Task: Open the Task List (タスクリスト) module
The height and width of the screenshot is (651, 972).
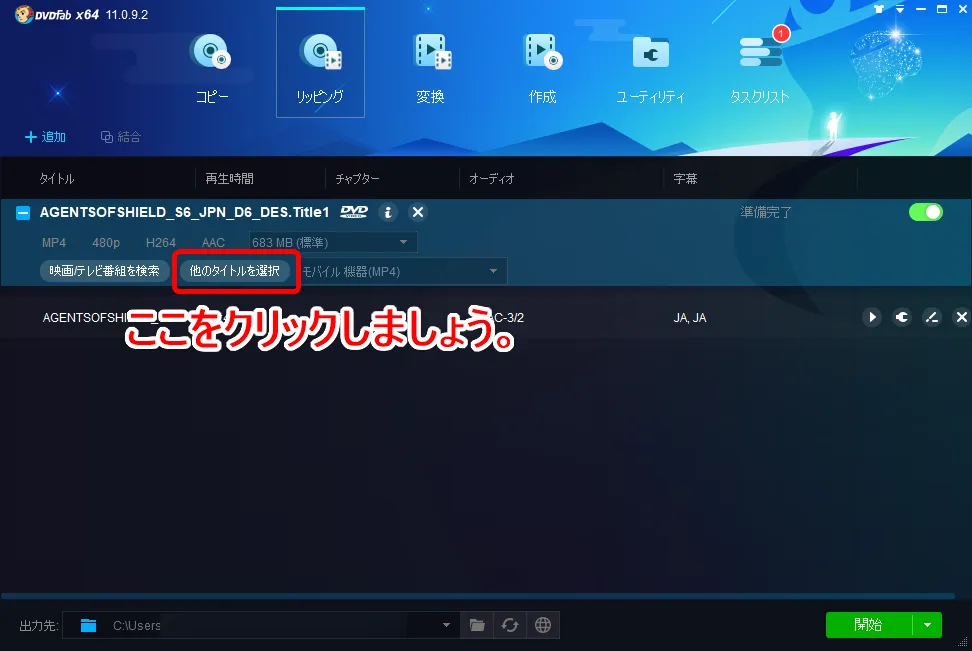Action: click(760, 68)
